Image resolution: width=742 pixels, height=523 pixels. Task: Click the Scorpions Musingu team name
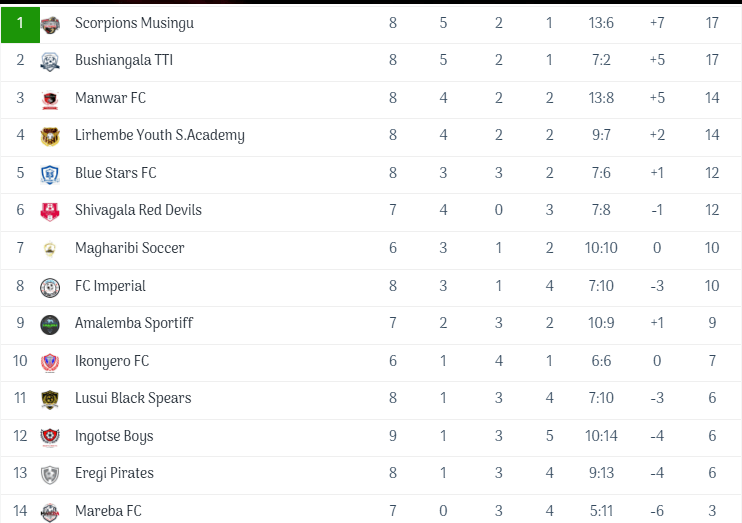(134, 23)
